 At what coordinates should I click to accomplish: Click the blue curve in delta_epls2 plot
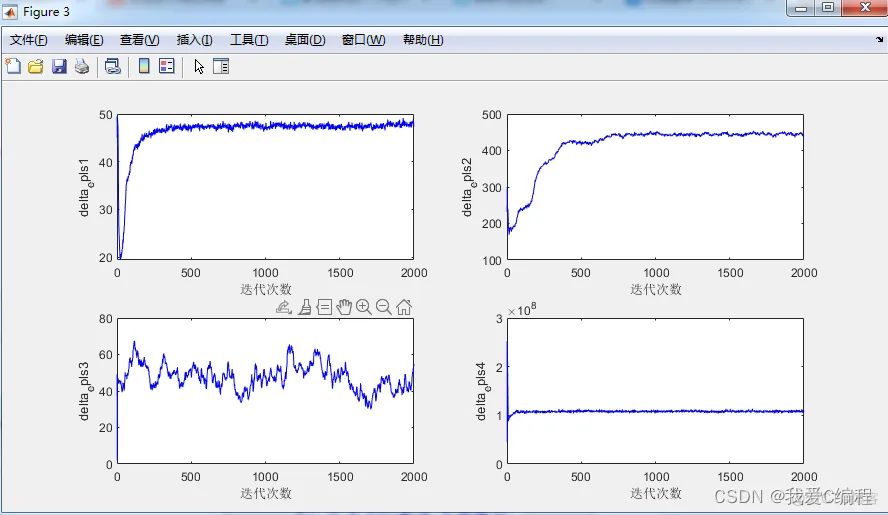657,134
